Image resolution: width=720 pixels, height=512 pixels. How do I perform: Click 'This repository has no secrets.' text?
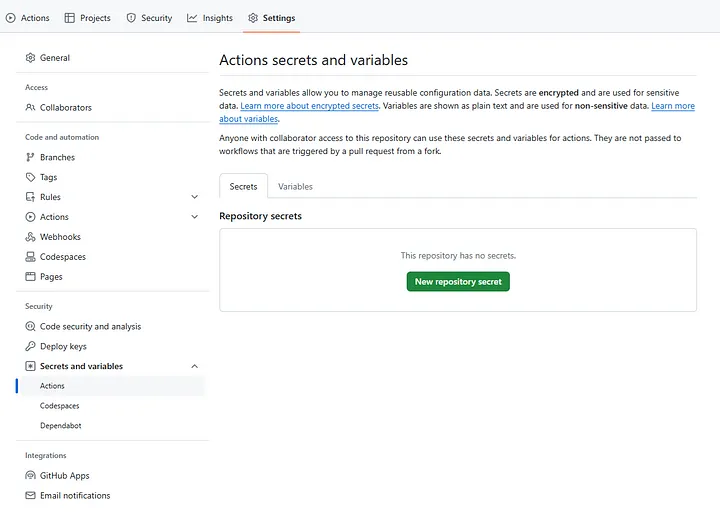pyautogui.click(x=458, y=255)
